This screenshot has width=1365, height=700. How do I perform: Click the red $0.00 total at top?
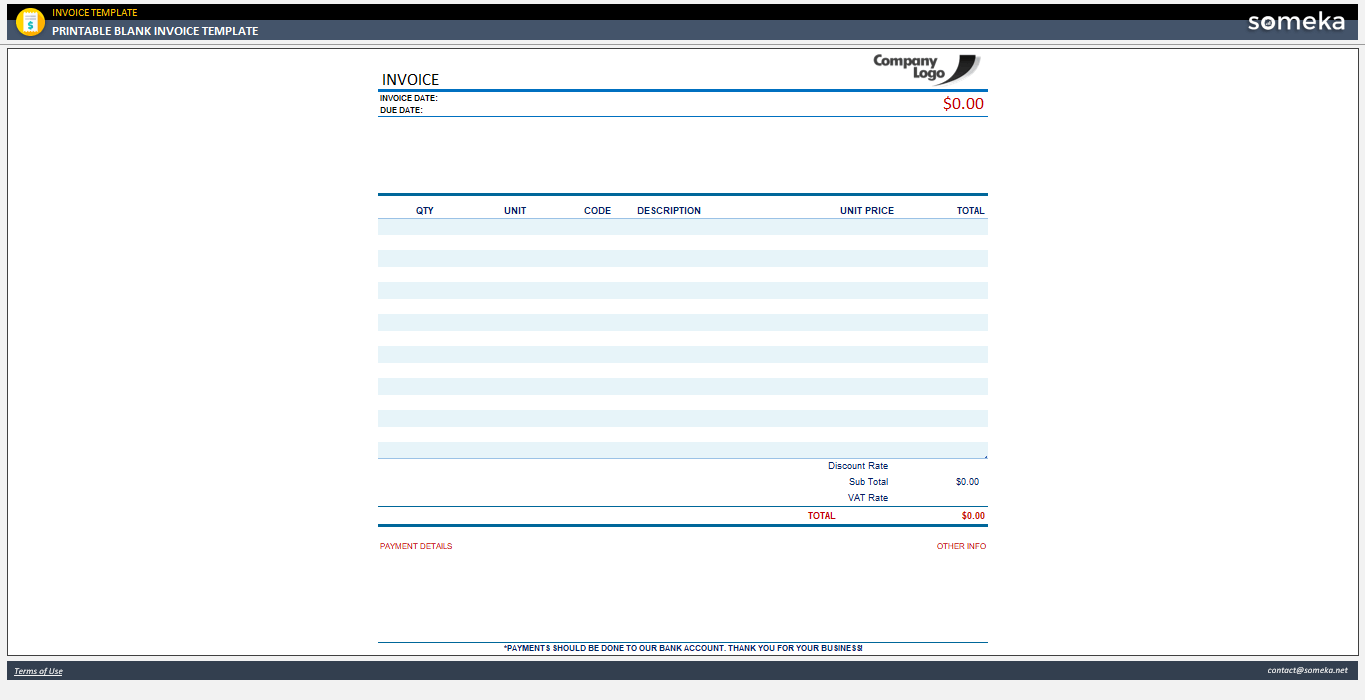pos(962,103)
